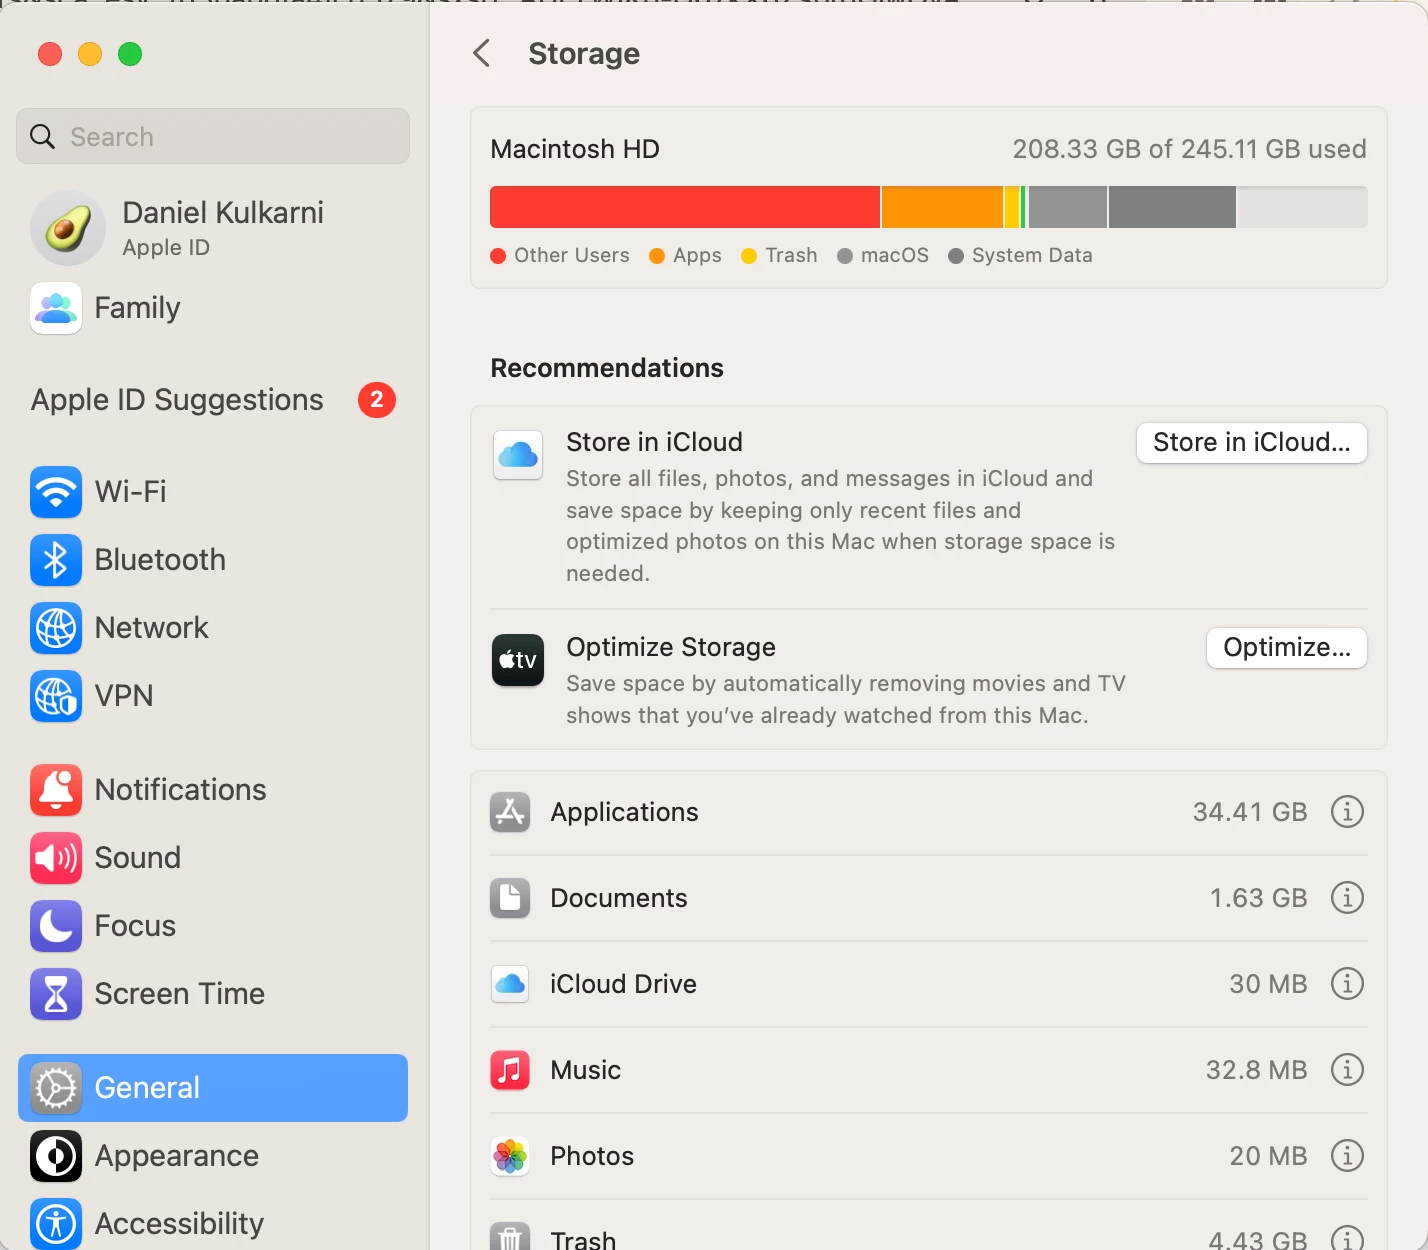Click the 34.41 GB size value
This screenshot has height=1250, width=1428.
[1250, 812]
